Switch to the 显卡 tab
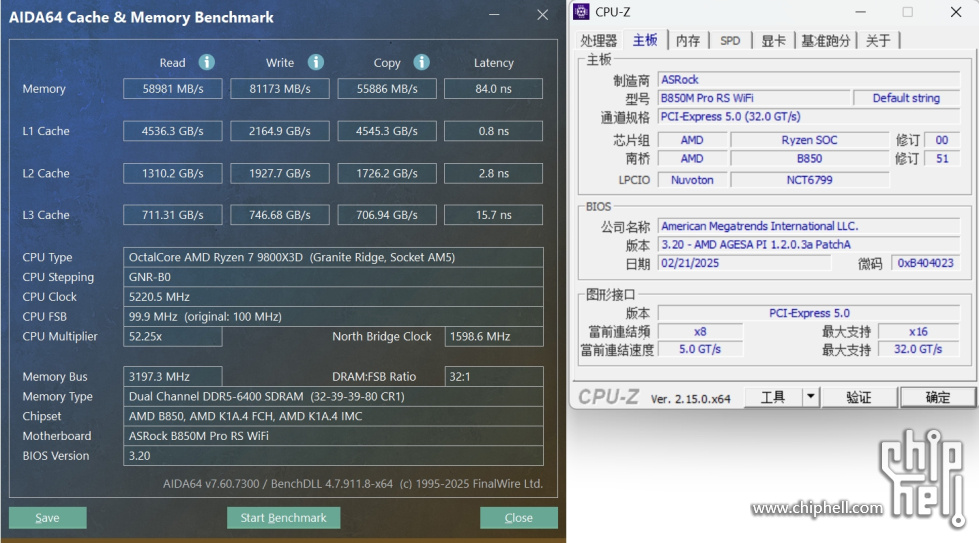This screenshot has width=979, height=543. pyautogui.click(x=773, y=41)
